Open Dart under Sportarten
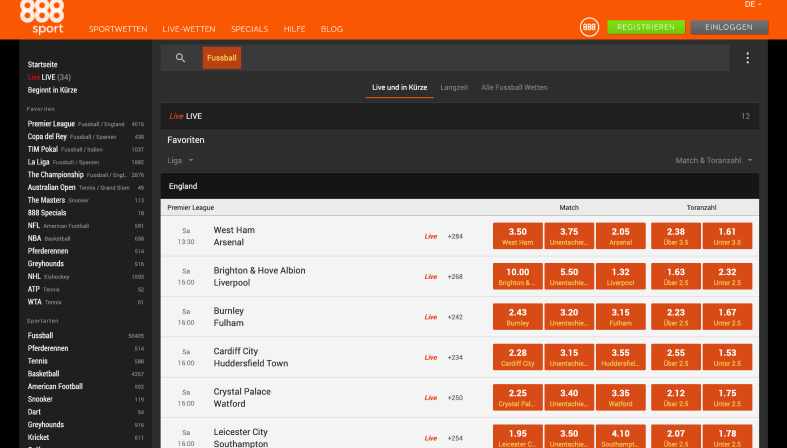The width and height of the screenshot is (787, 448). point(85,412)
